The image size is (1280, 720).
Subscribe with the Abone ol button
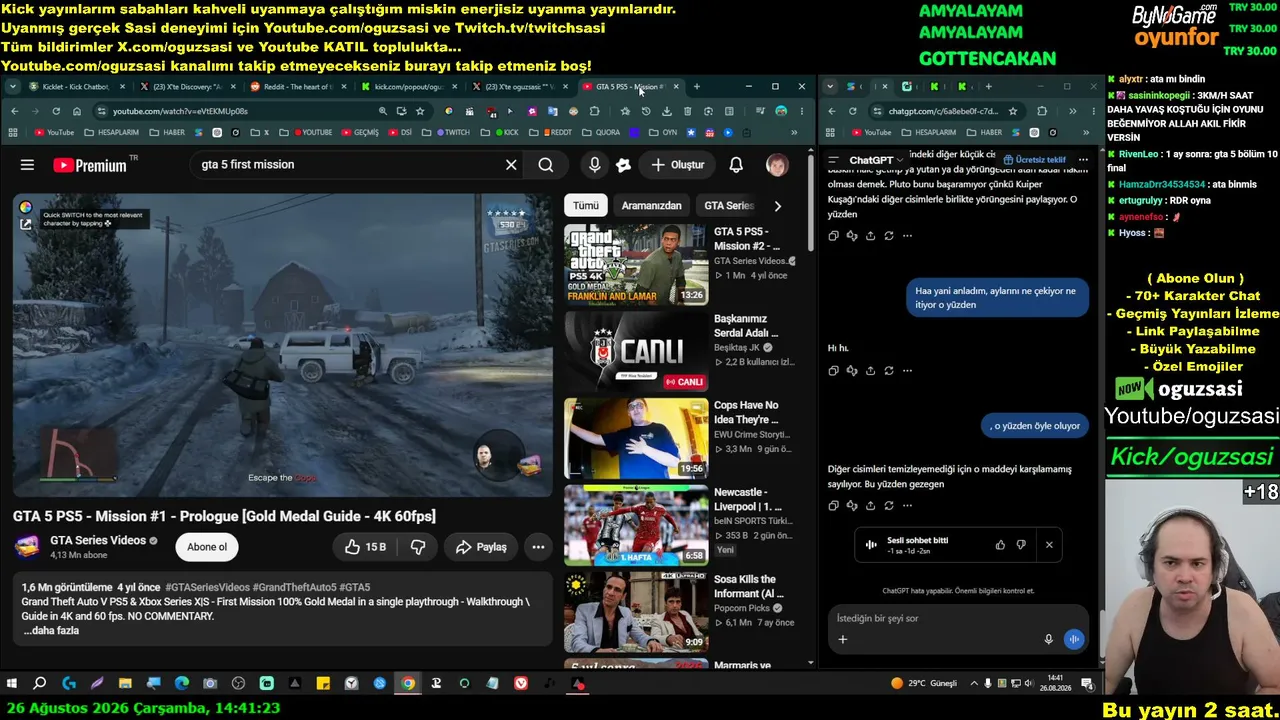(207, 547)
